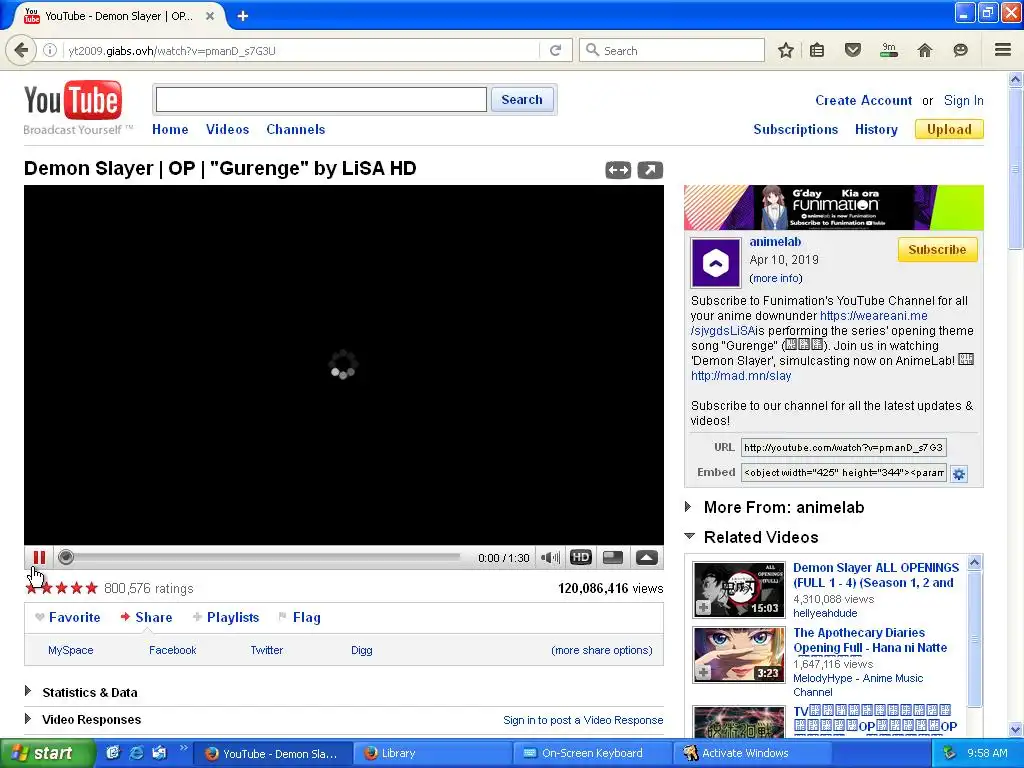Click the player's up-arrow menu button

[x=647, y=558]
